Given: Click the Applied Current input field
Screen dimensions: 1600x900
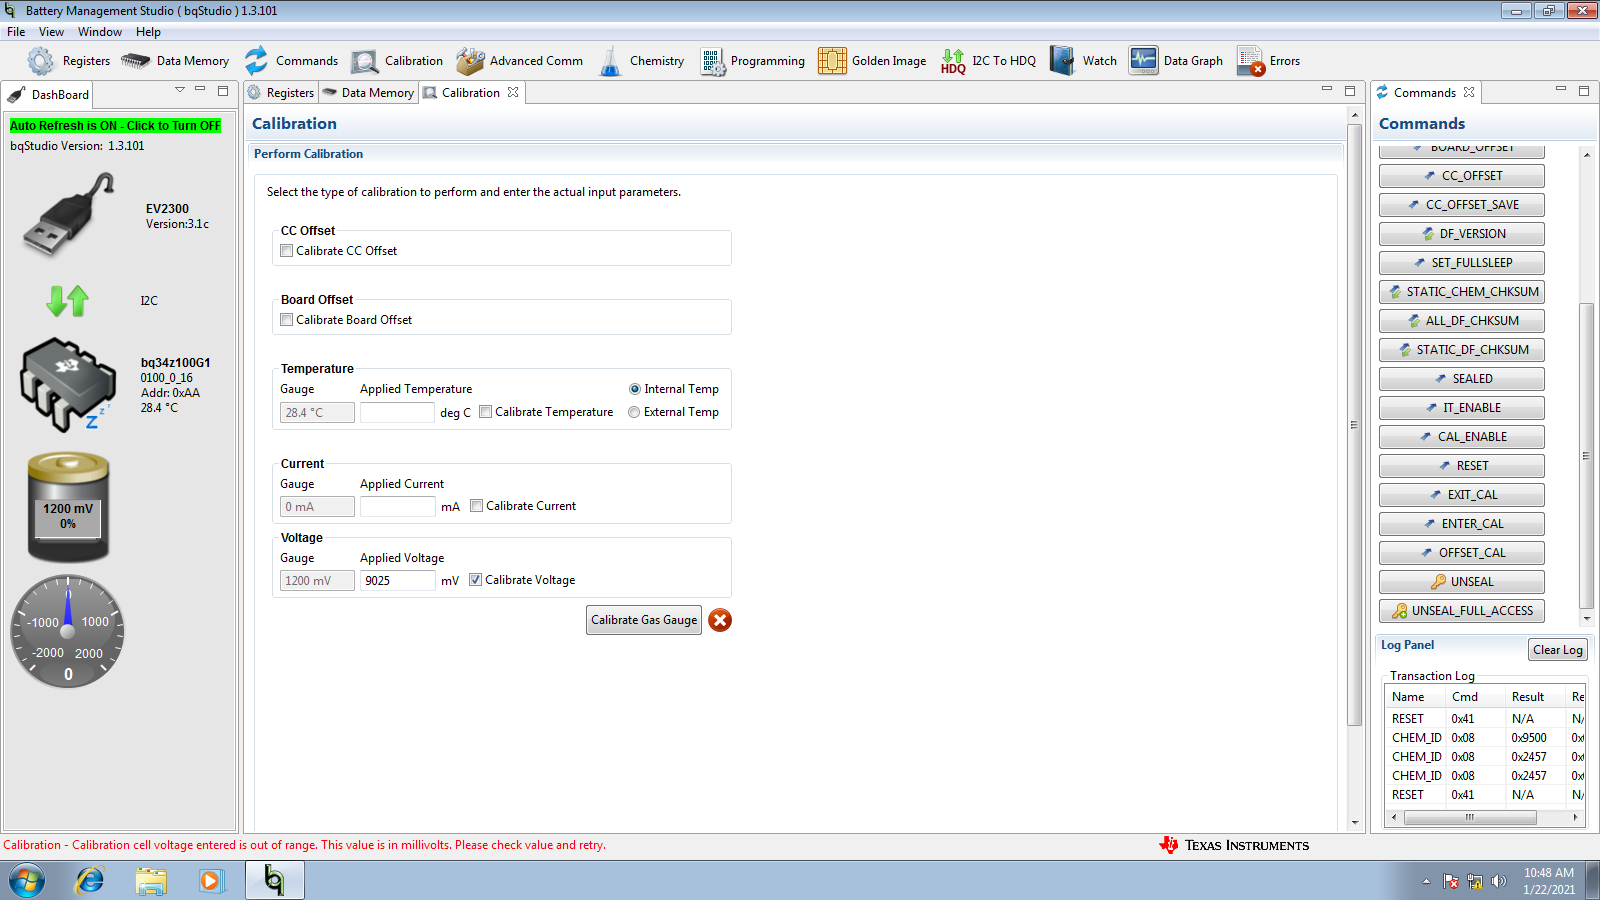Looking at the screenshot, I should pos(397,506).
